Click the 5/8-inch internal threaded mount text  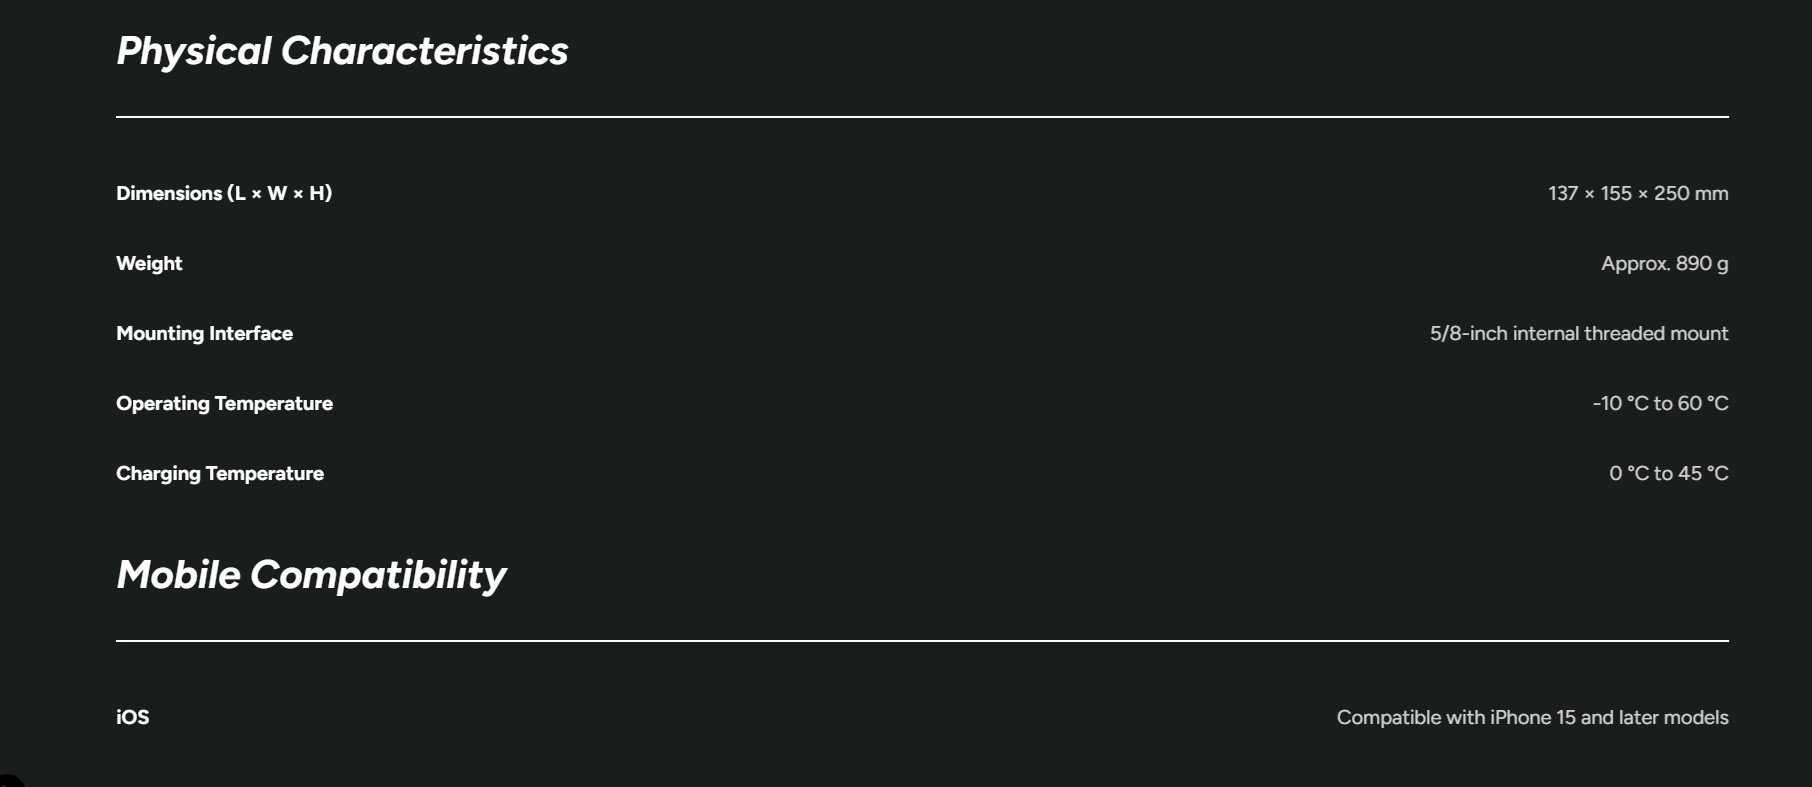click(1579, 333)
